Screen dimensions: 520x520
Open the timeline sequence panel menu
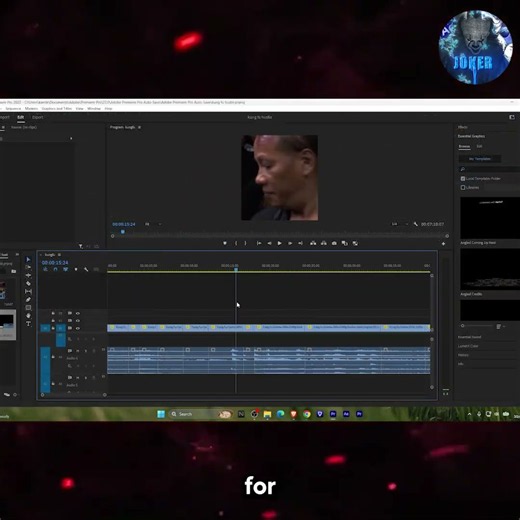pyautogui.click(x=59, y=255)
